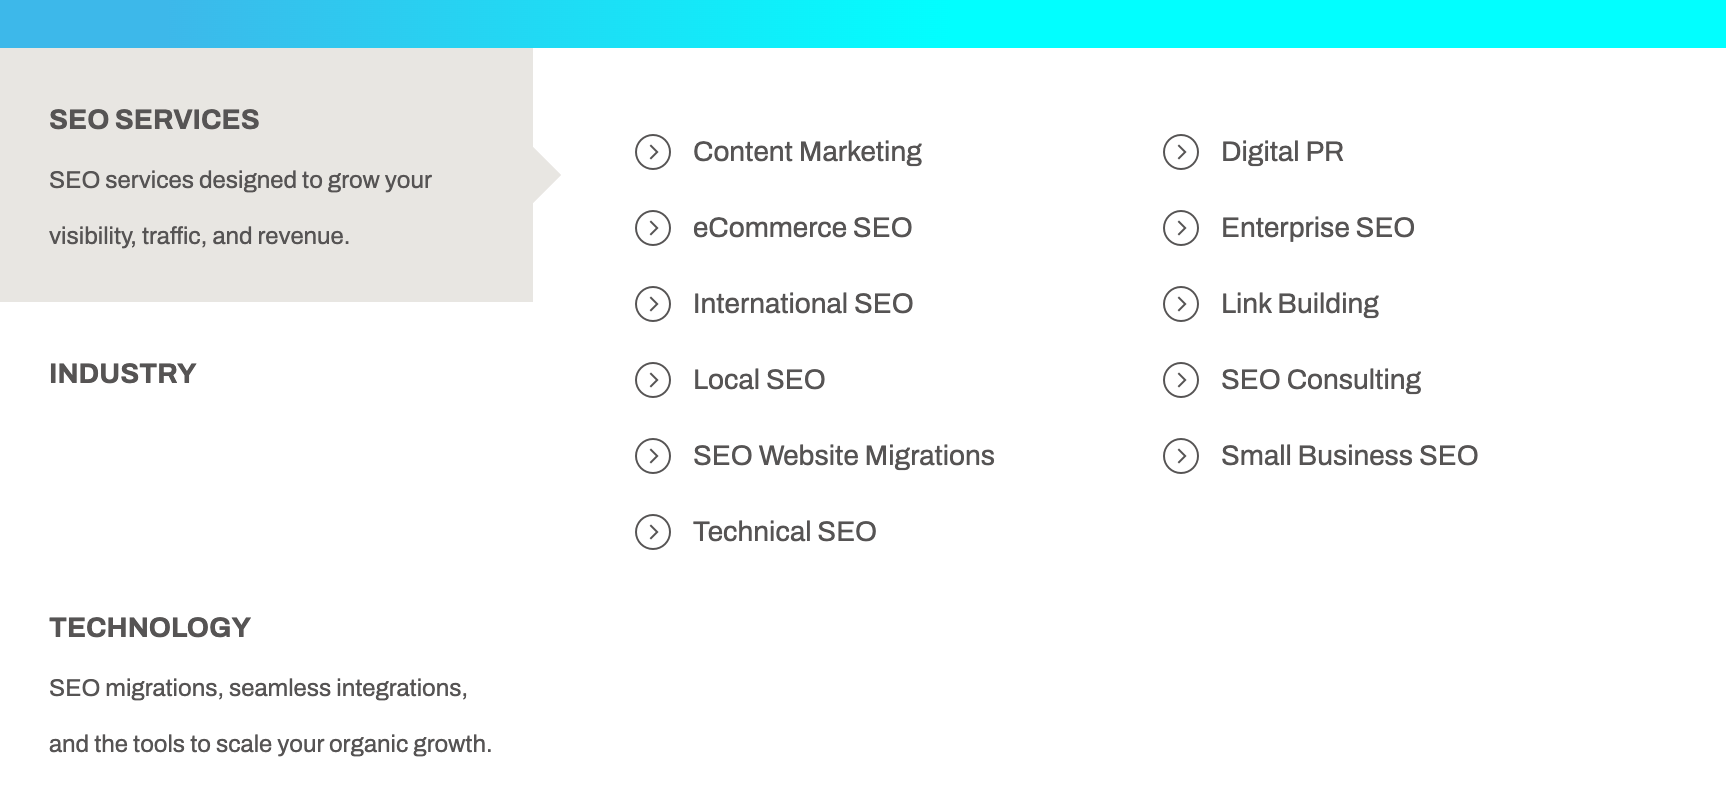The height and width of the screenshot is (786, 1726).
Task: Click the circled arrow next to Small Business SEO
Action: (1181, 456)
